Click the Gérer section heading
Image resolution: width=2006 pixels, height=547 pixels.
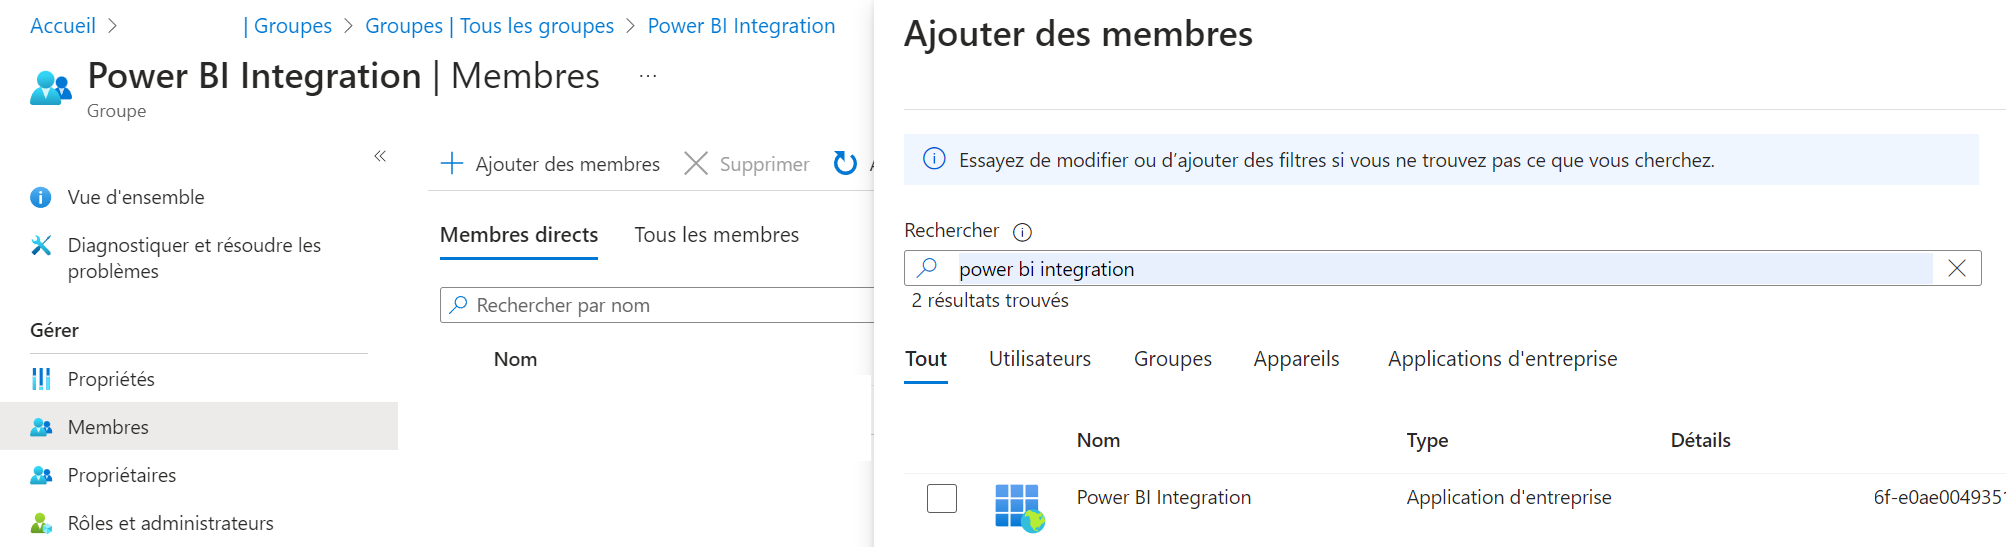pyautogui.click(x=54, y=330)
